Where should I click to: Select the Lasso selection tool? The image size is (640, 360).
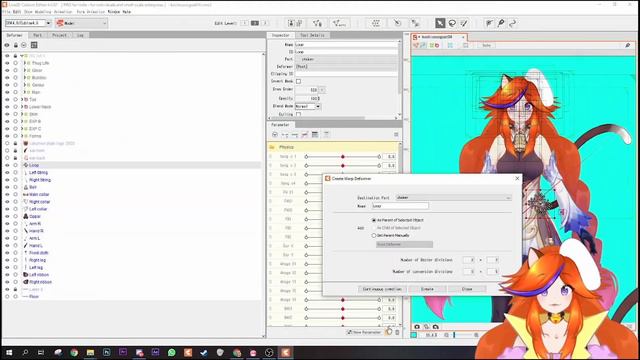452,23
